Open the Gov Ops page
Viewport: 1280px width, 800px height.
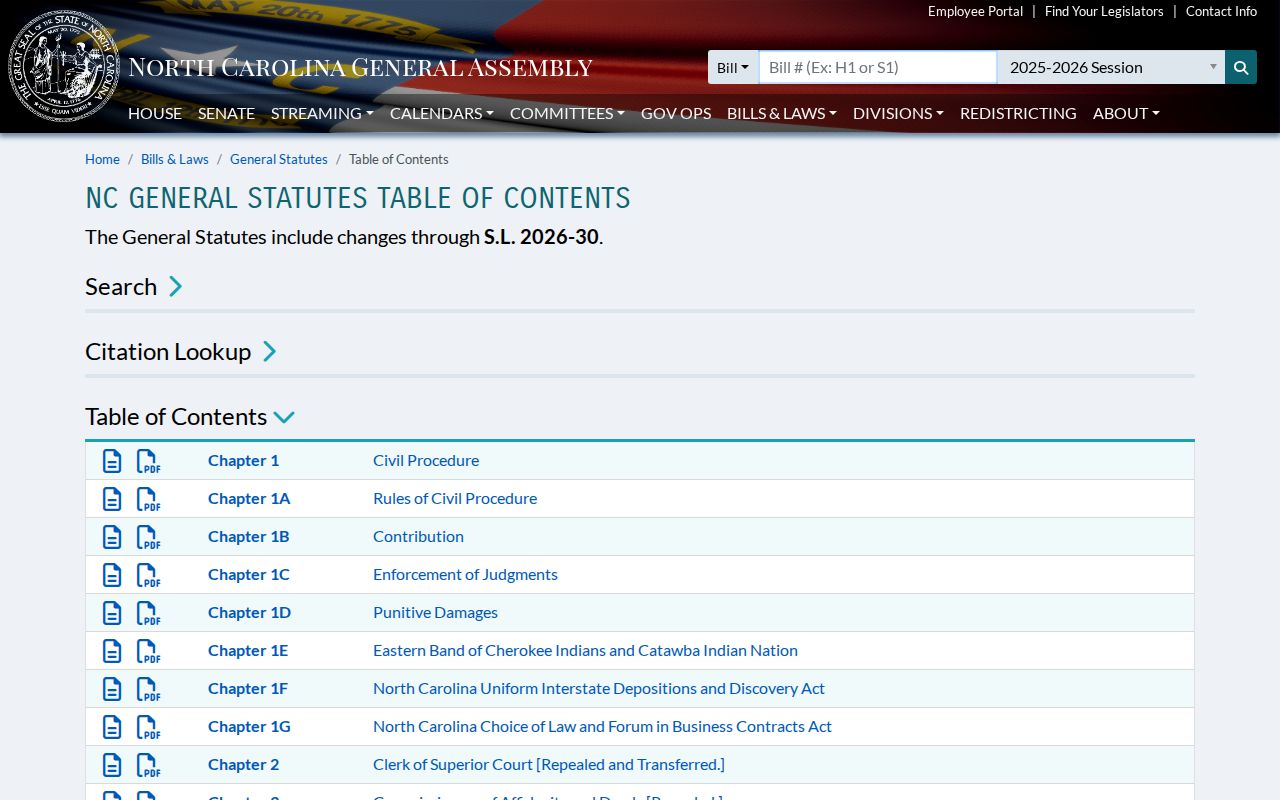(676, 113)
